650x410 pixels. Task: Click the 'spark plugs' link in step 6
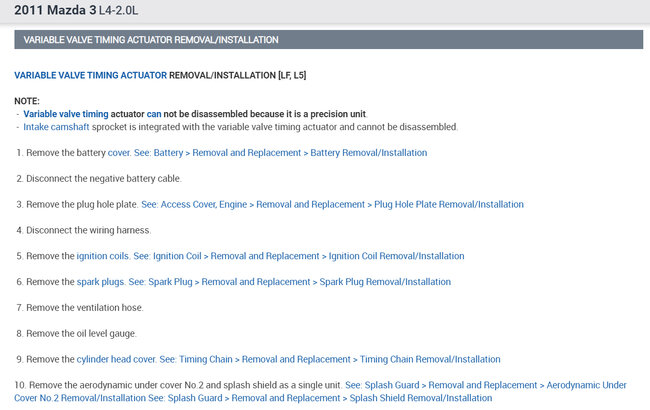click(100, 282)
